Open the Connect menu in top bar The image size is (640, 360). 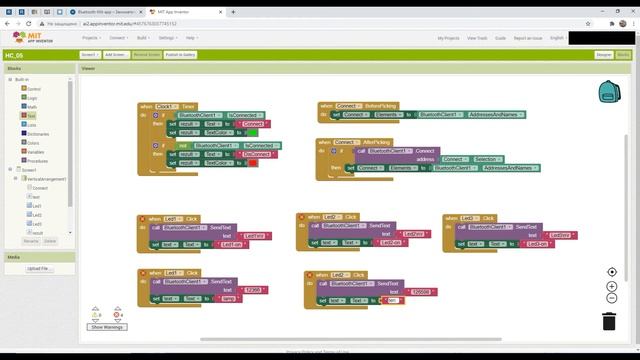[x=118, y=38]
